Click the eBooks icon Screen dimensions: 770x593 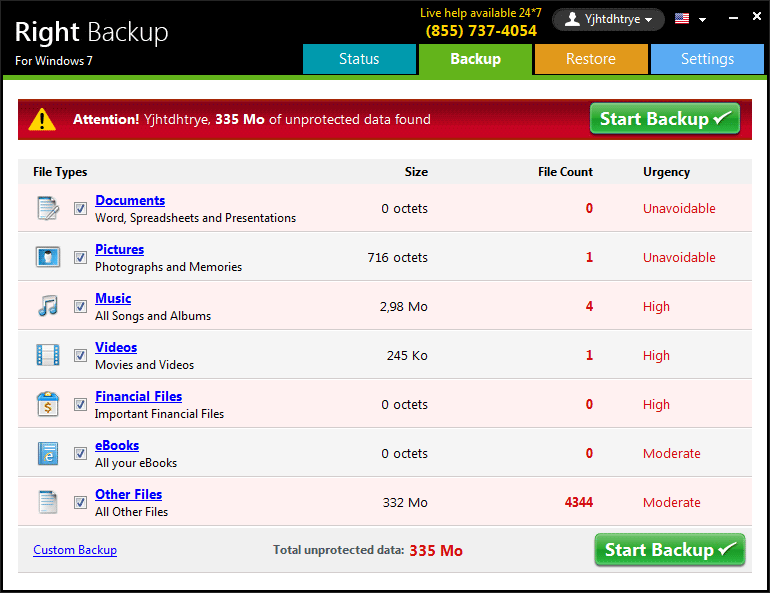pyautogui.click(x=48, y=453)
